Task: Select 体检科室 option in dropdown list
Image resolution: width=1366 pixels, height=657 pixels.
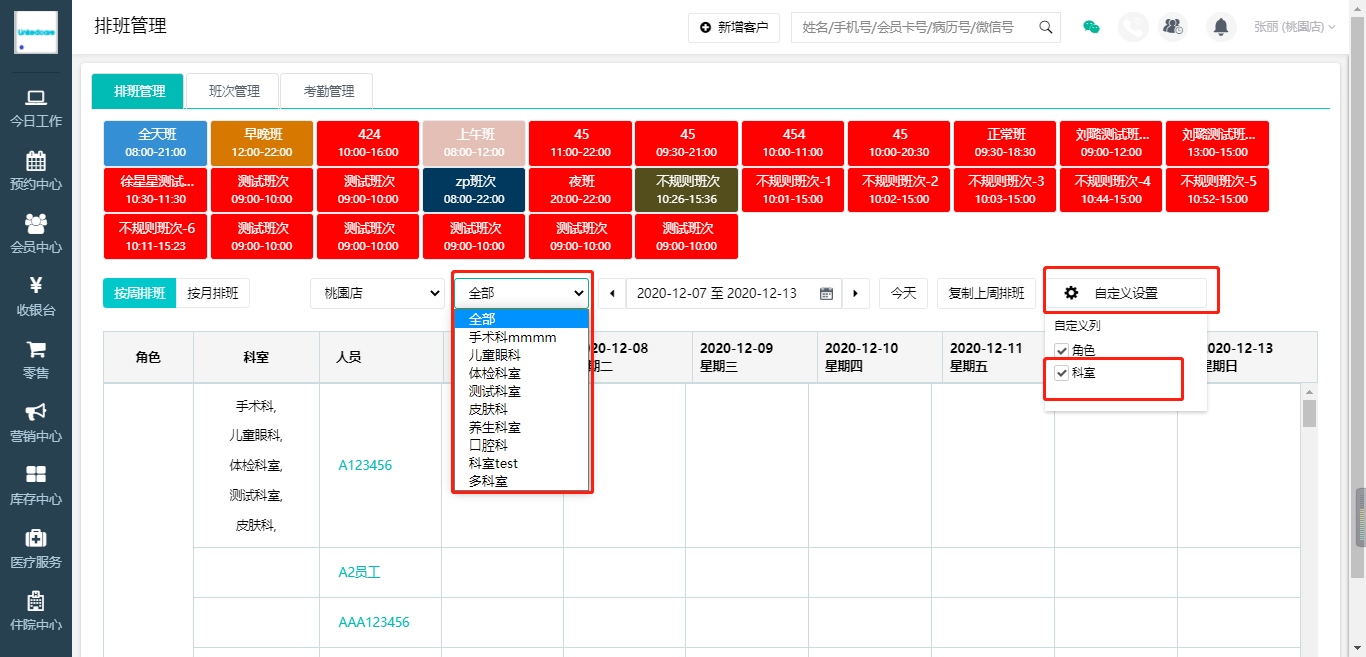Action: (521, 373)
